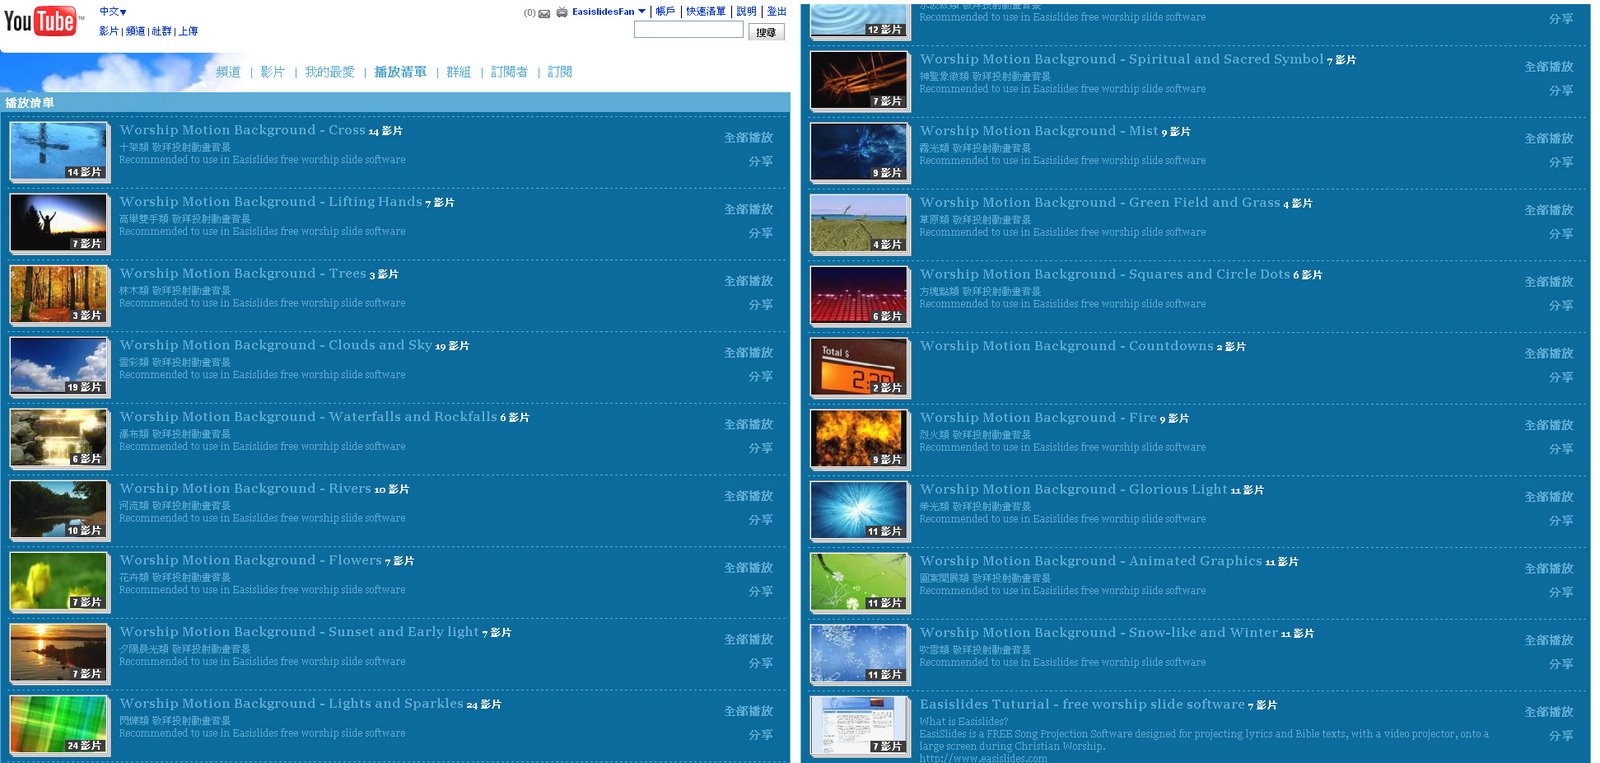Screen dimensions: 1600x763
Task: Open the Lights and Sparkles playlist thumbnail
Action: coord(59,724)
